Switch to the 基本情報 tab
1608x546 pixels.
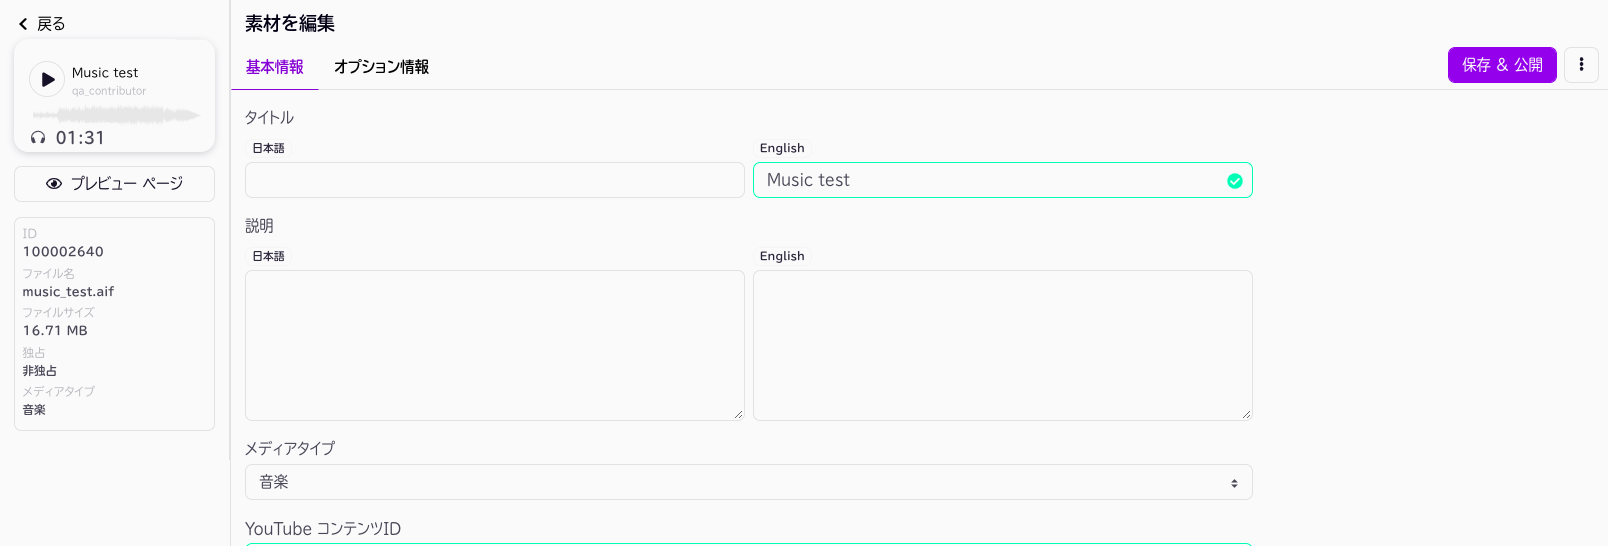[275, 67]
